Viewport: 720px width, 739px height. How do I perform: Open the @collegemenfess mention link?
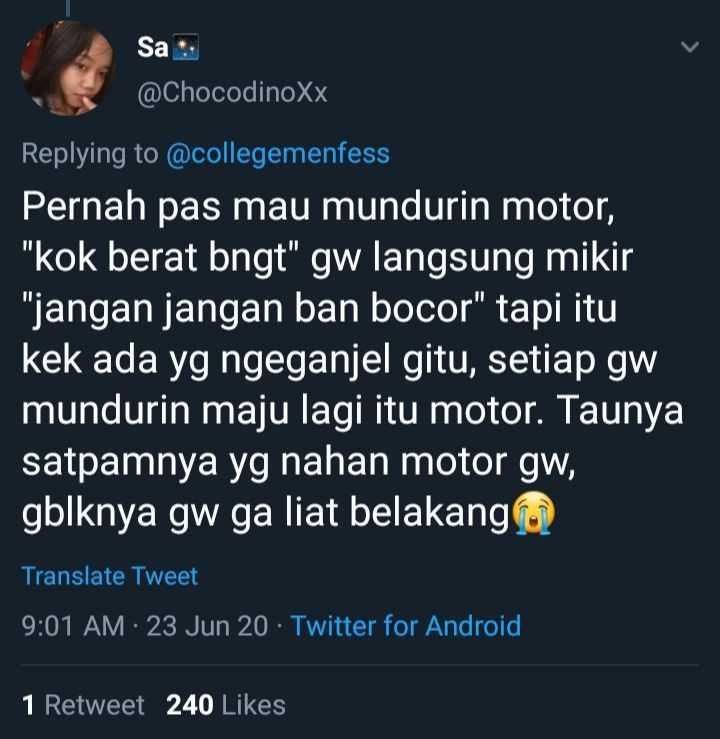click(x=278, y=154)
